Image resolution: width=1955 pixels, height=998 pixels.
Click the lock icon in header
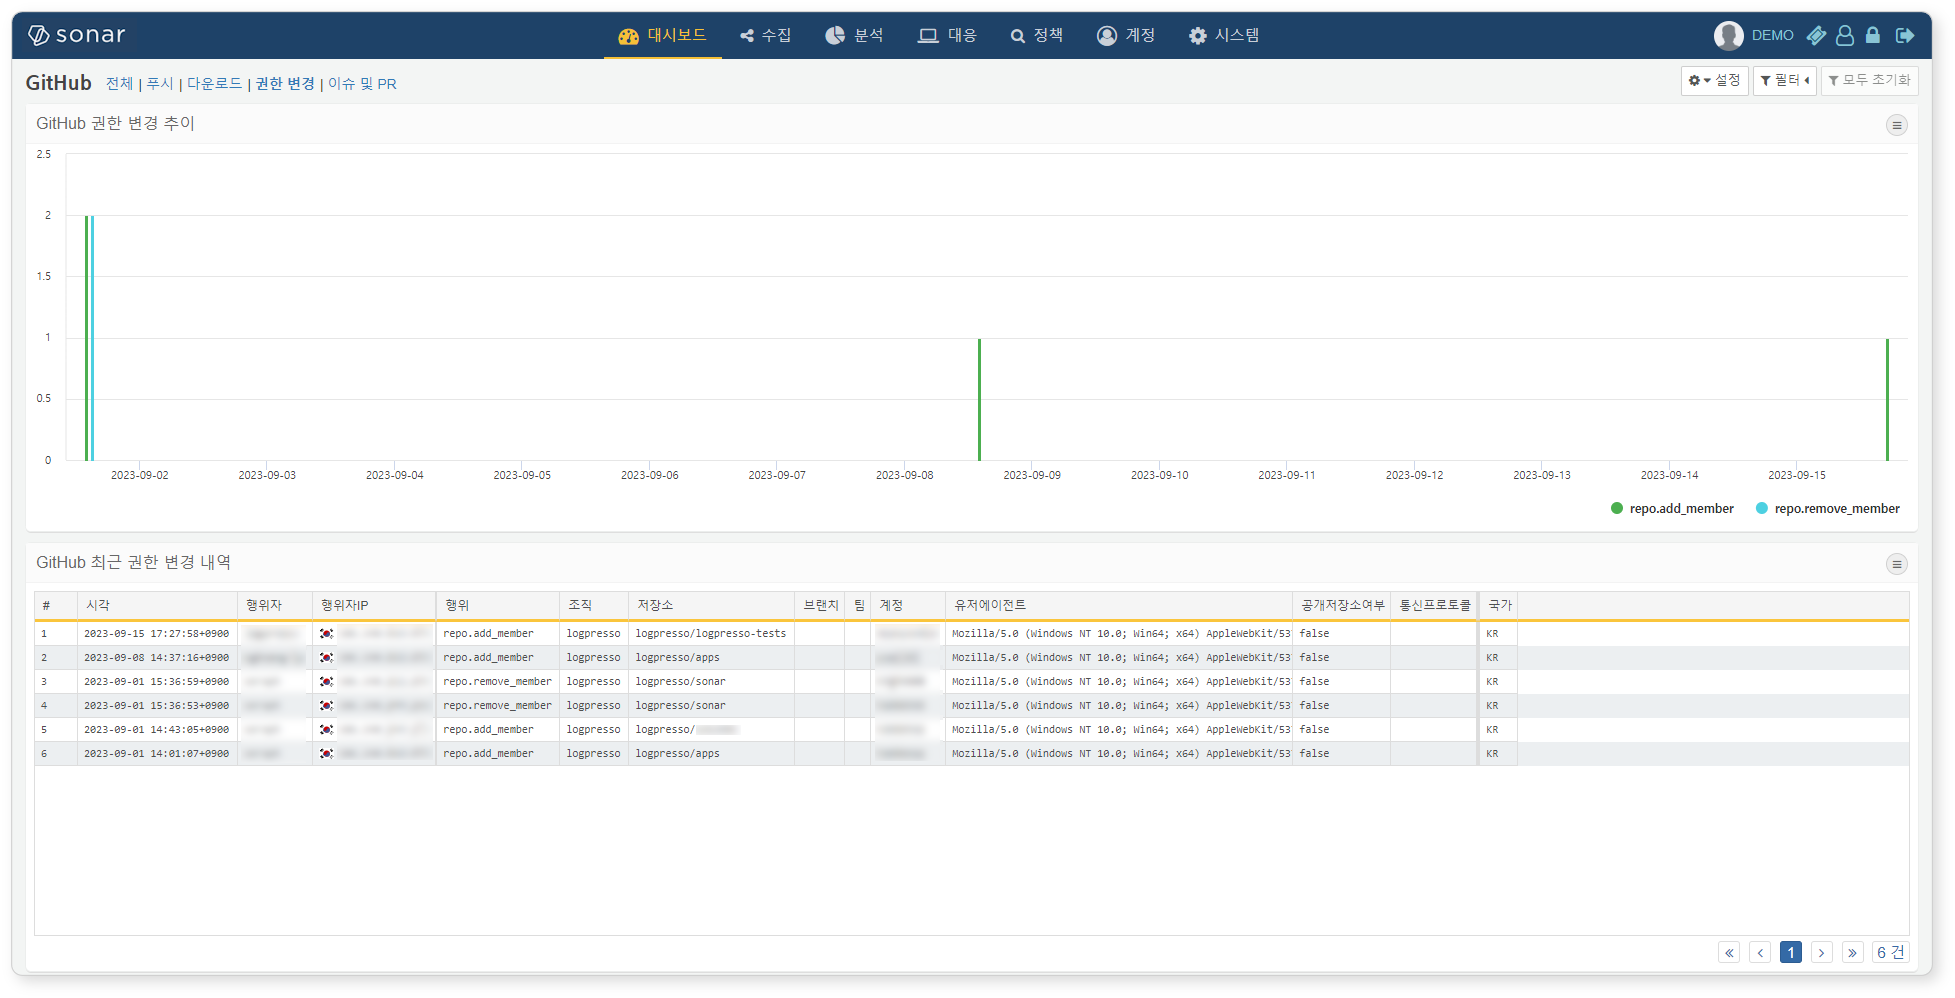[x=1873, y=35]
